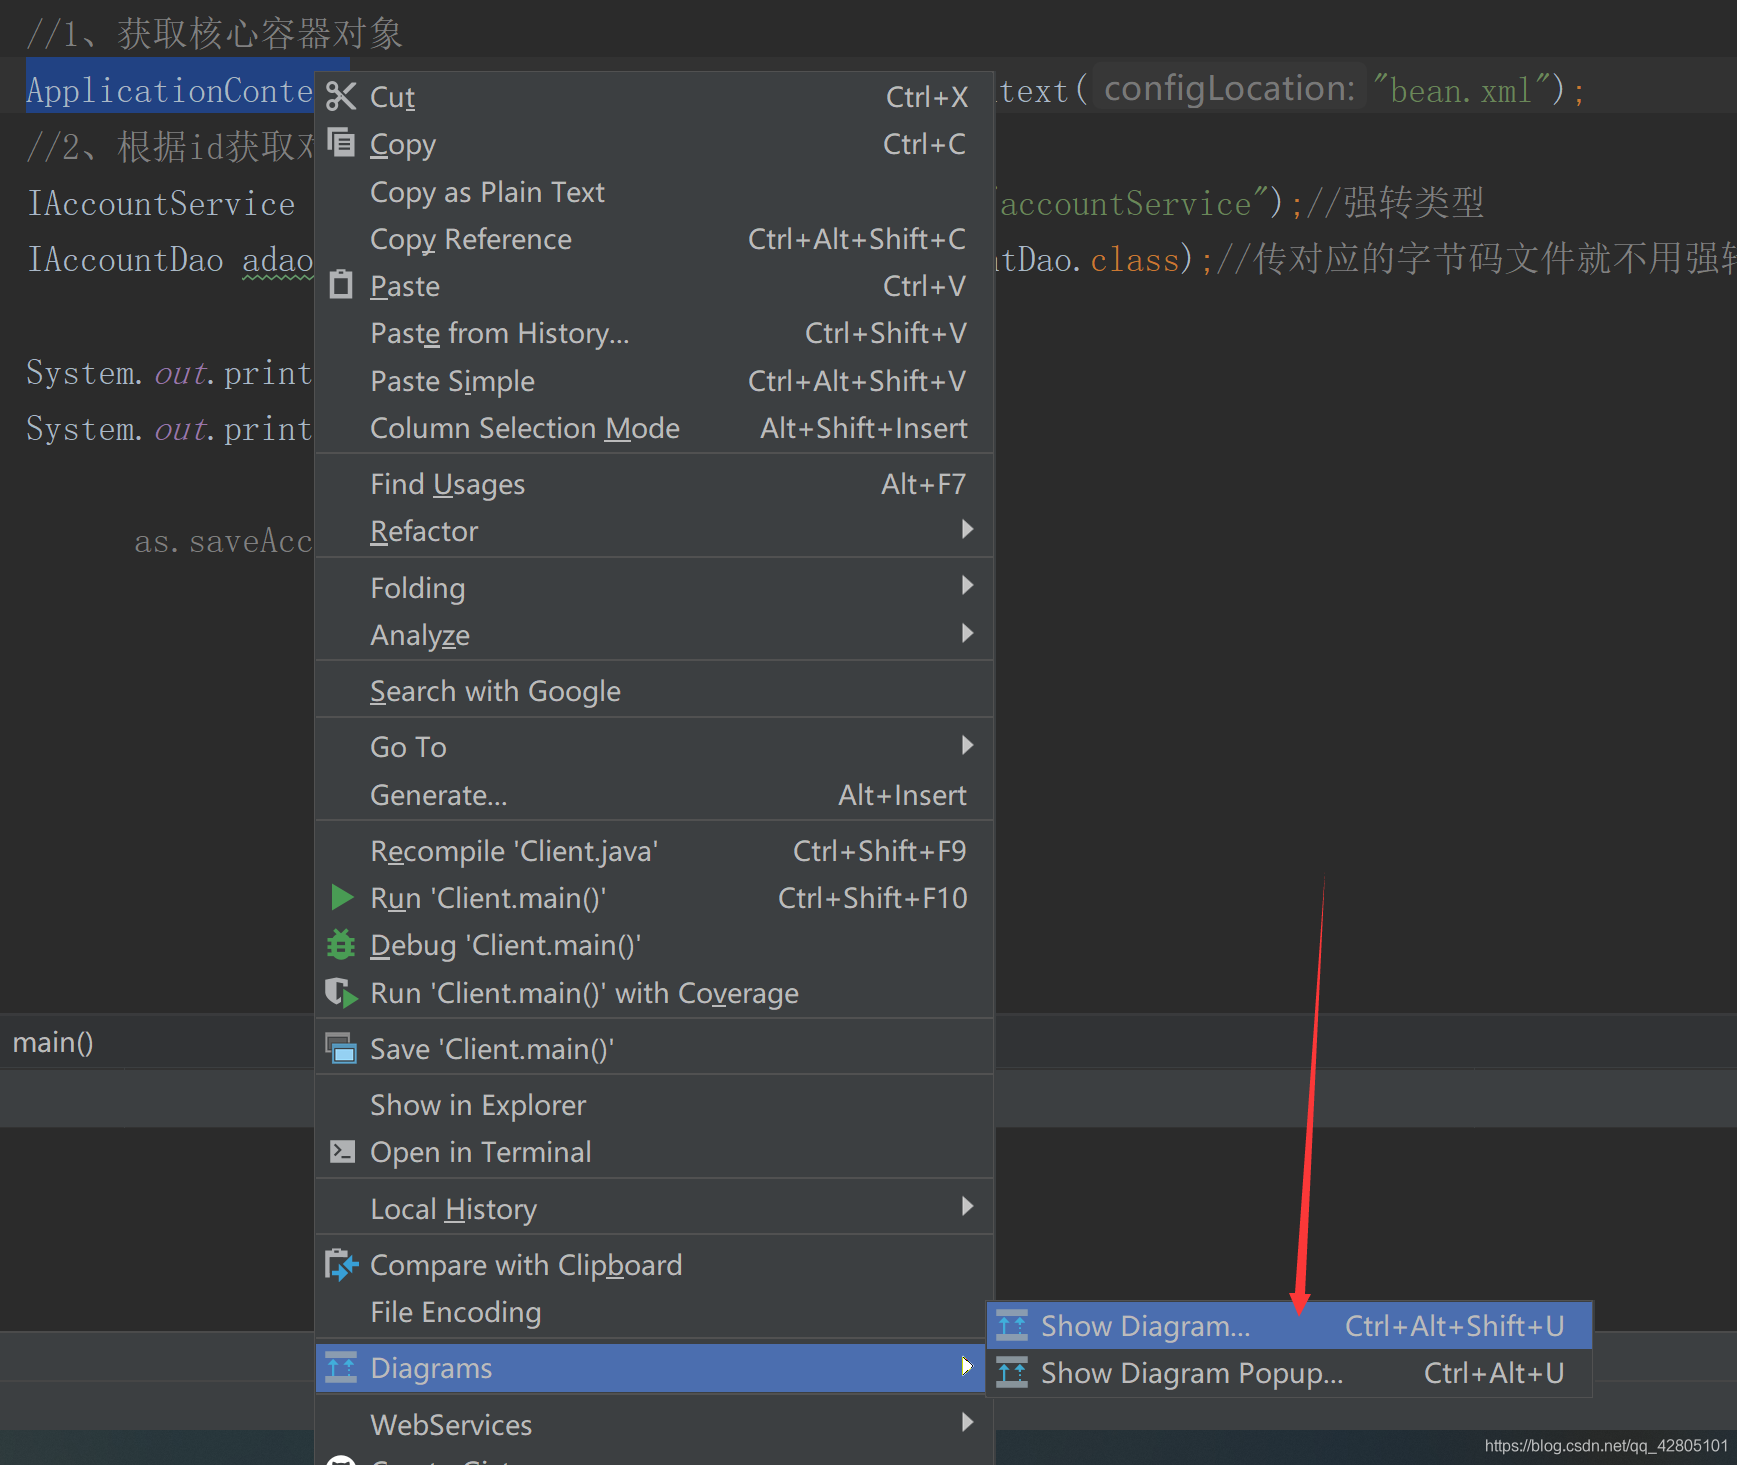Open the Generate... menu entry

coord(654,795)
